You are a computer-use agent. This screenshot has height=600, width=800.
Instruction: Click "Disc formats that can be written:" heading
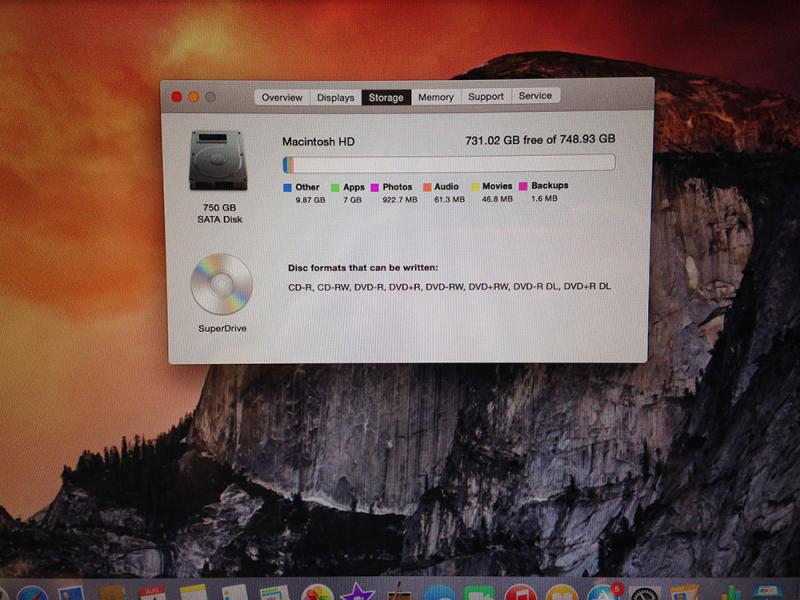363,268
